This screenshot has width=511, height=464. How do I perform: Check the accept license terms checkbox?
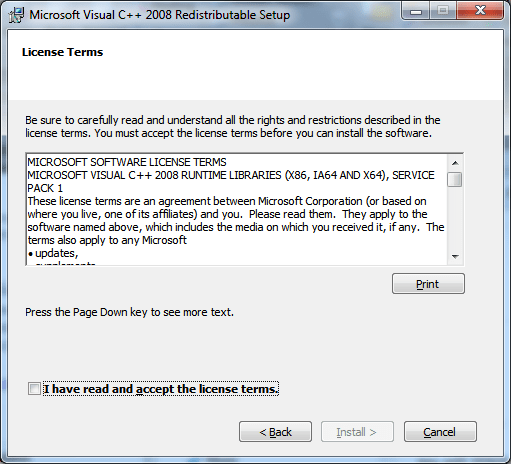[34, 389]
